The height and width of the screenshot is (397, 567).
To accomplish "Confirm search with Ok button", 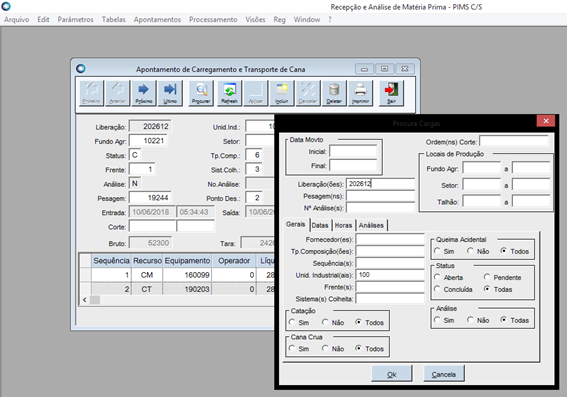I will (392, 374).
